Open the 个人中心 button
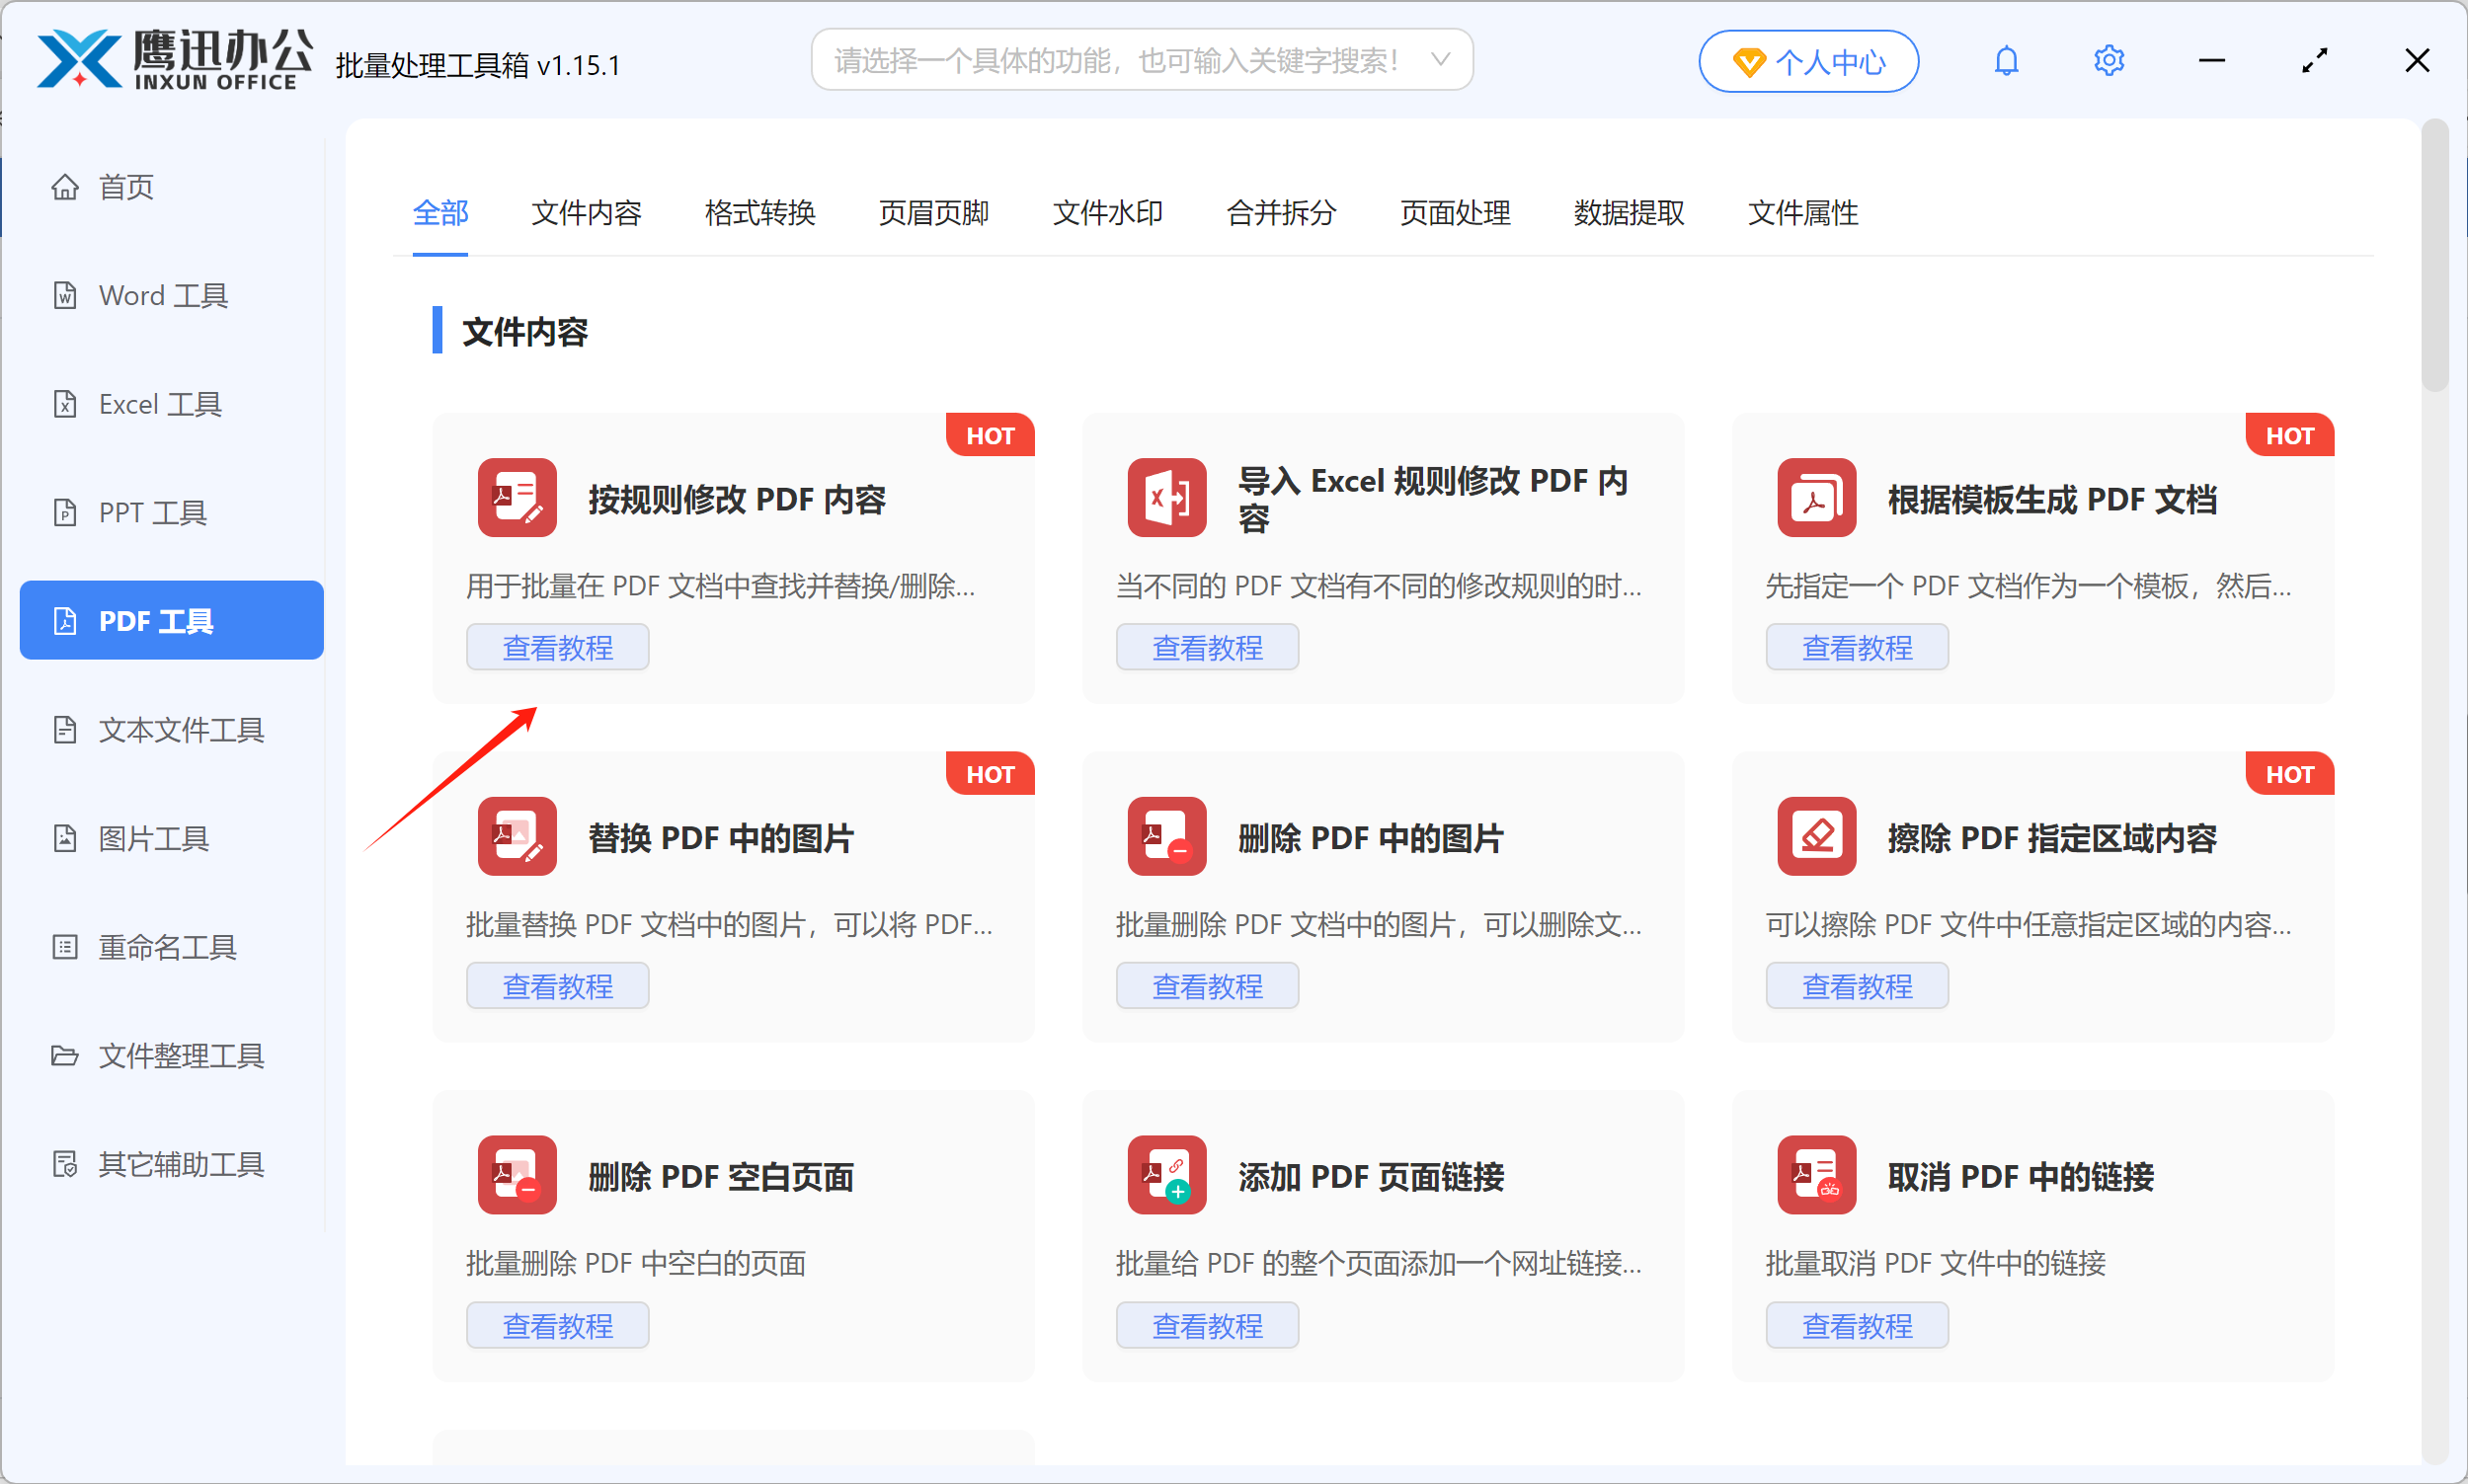The height and width of the screenshot is (1484, 2468). click(1809, 62)
